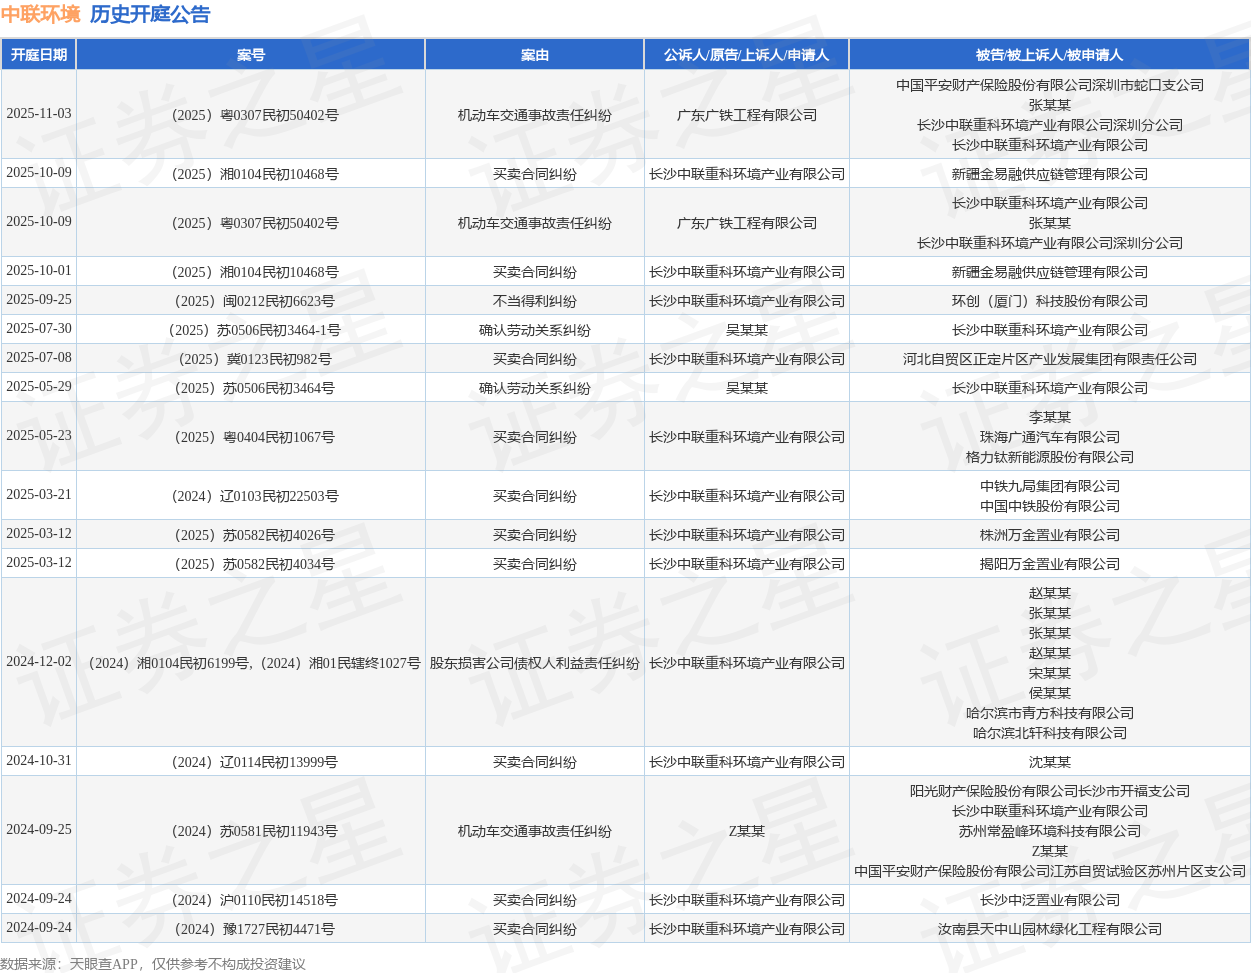Select the 开庭日期 column header
1251x973 pixels.
(x=39, y=55)
